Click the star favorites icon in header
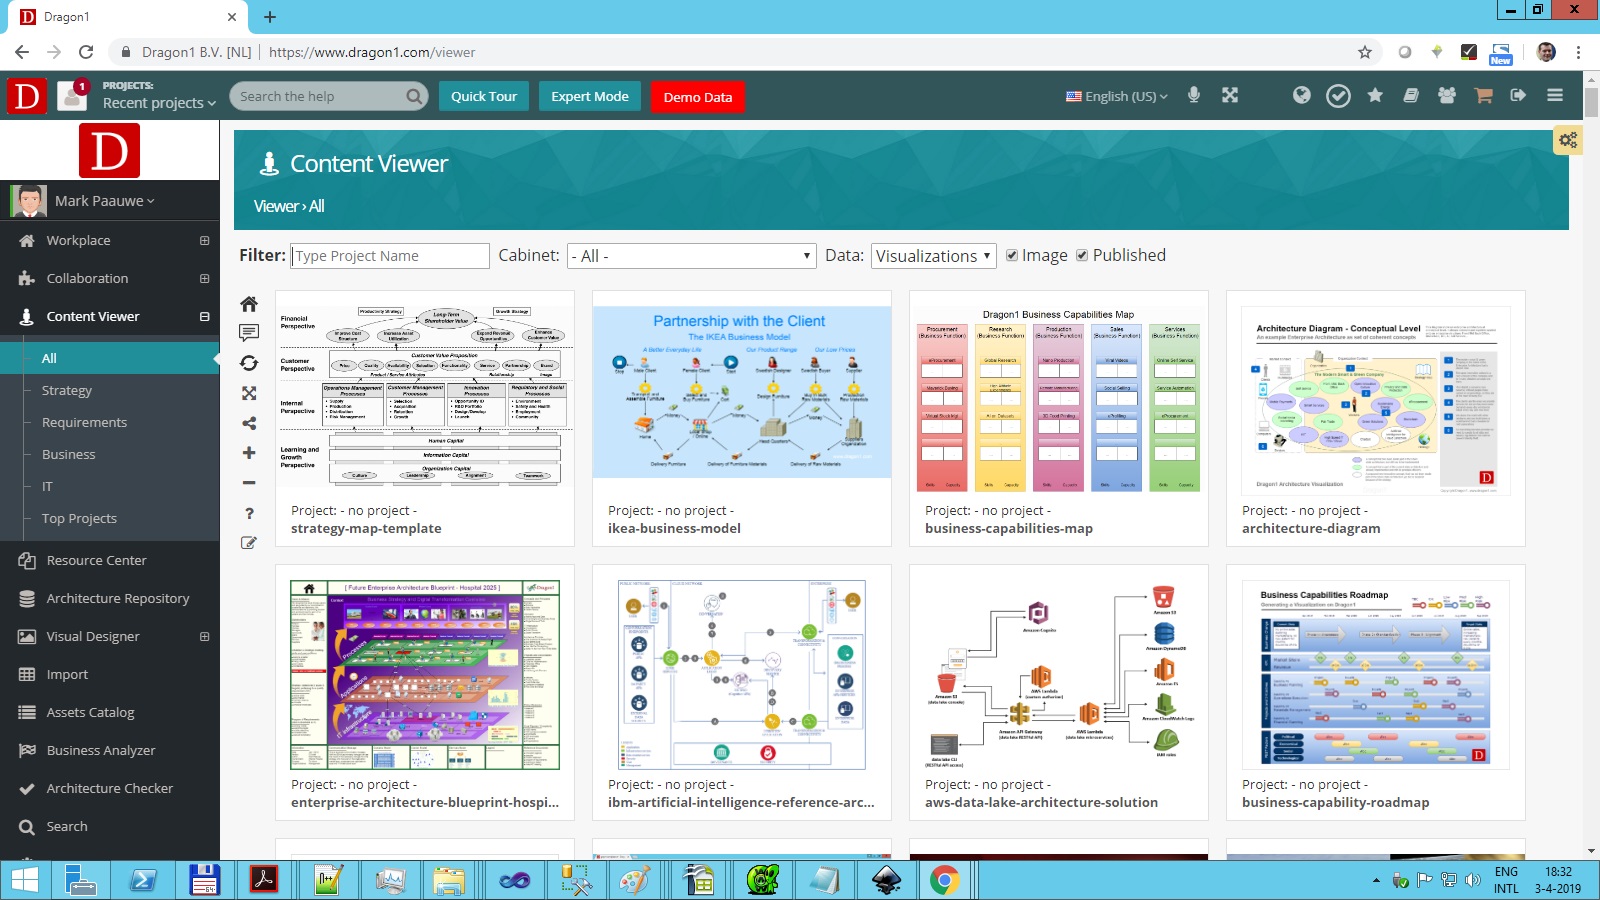Screen dimensions: 1600x900 click(1375, 95)
